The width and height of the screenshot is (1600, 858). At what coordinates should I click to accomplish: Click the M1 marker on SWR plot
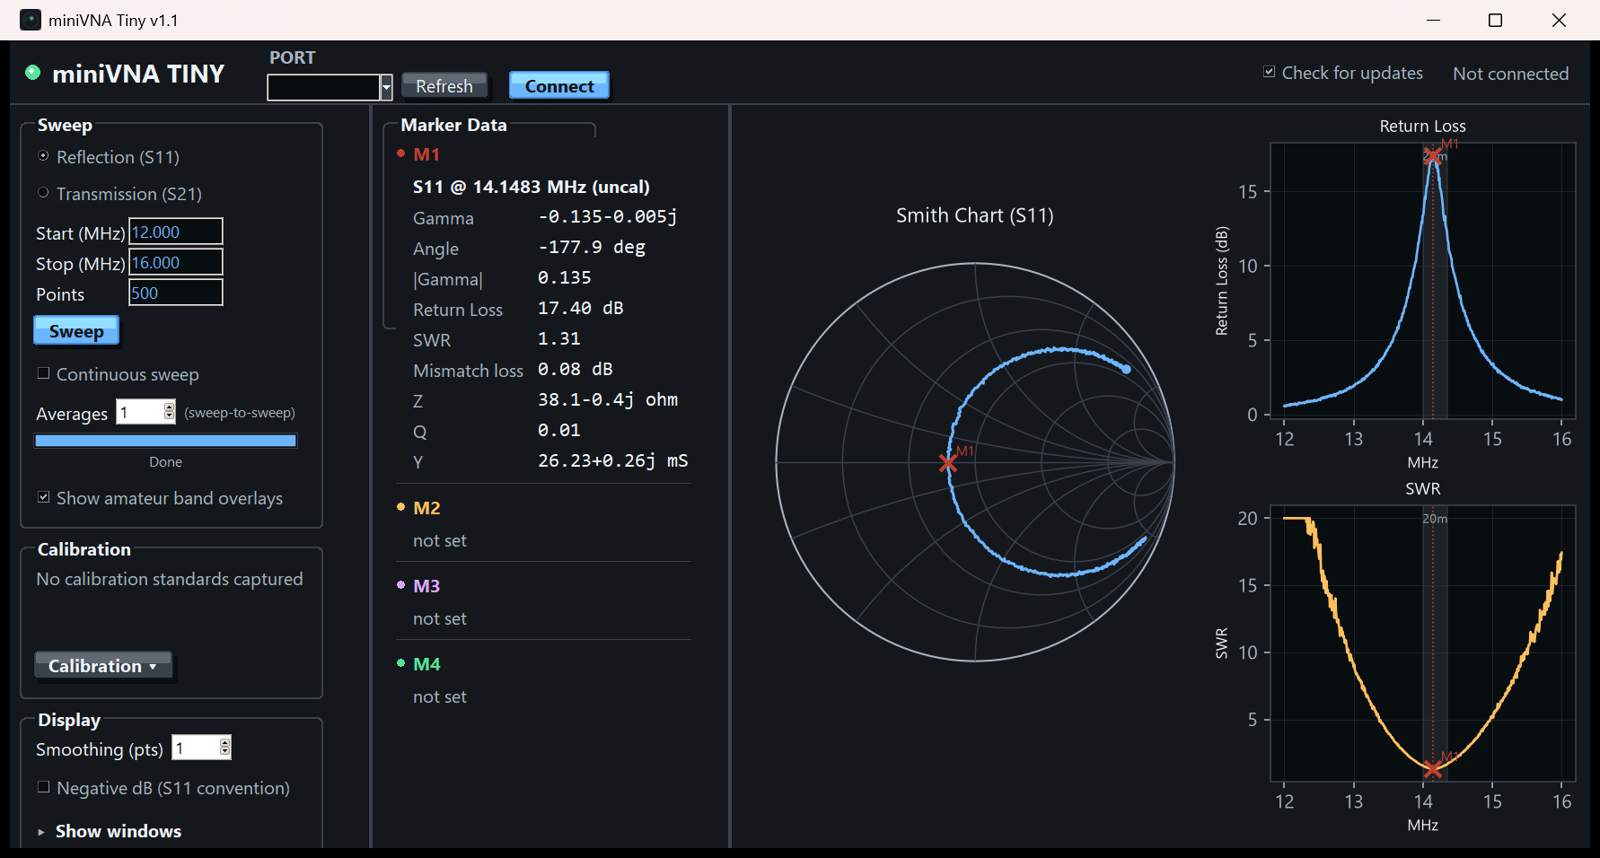click(1433, 769)
